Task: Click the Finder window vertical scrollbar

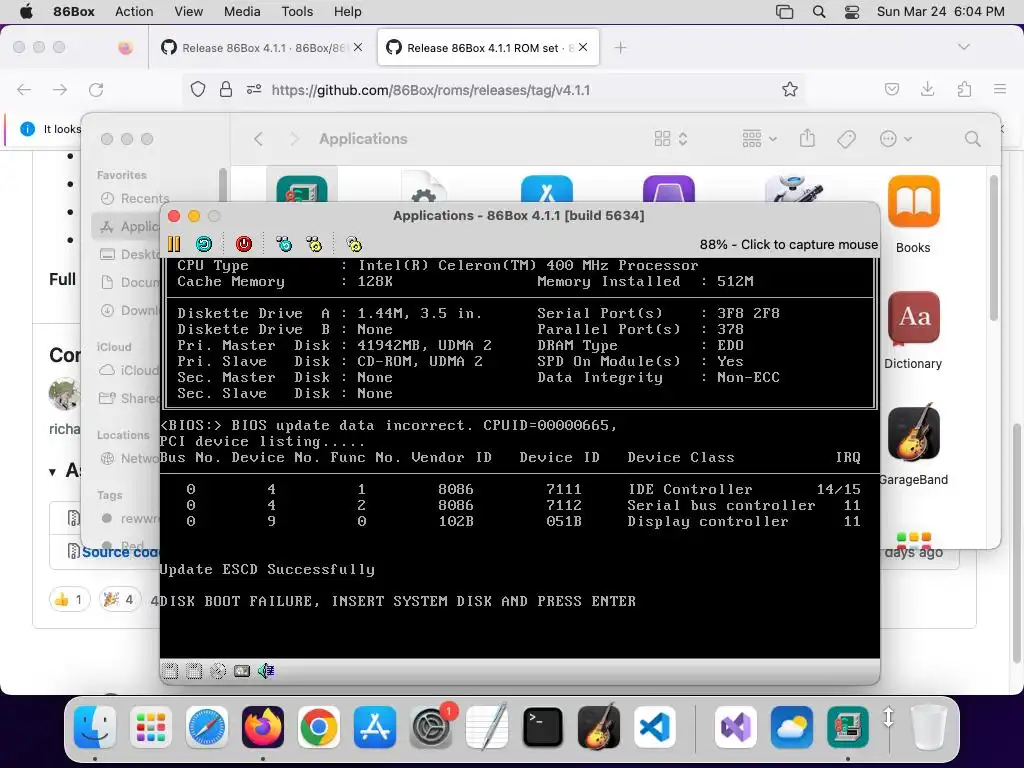Action: click(994, 248)
